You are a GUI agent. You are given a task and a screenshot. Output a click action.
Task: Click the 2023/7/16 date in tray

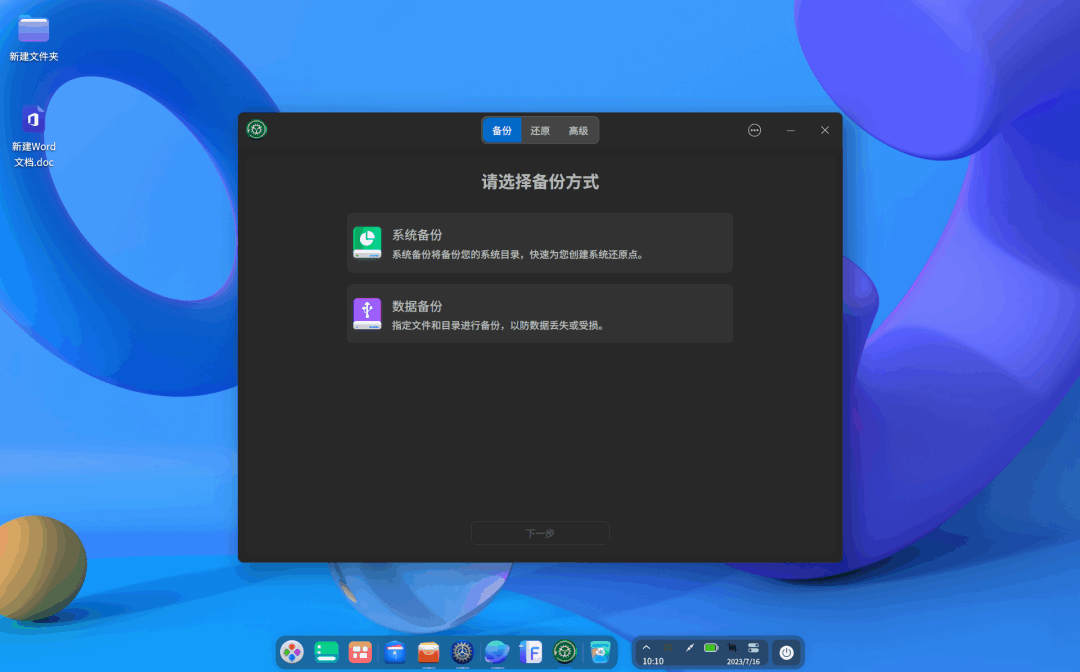[x=743, y=662]
